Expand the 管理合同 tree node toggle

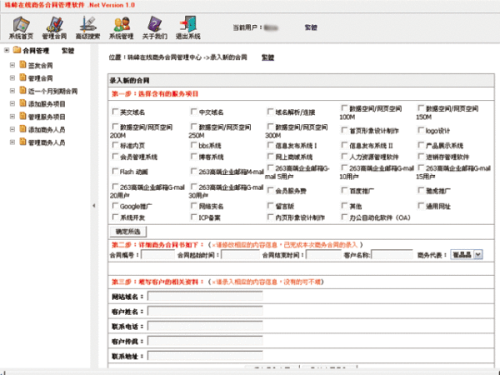pos(12,78)
